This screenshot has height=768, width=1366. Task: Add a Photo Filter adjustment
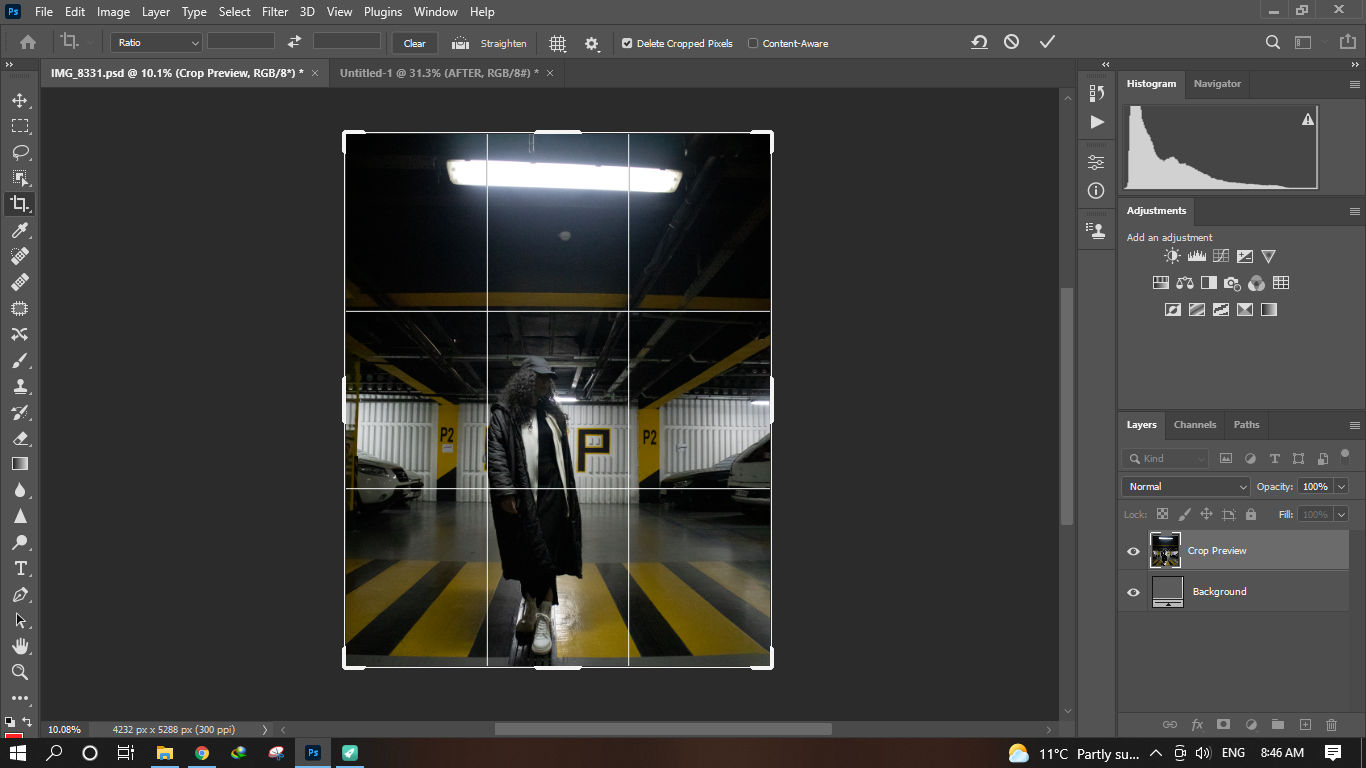(x=1232, y=283)
